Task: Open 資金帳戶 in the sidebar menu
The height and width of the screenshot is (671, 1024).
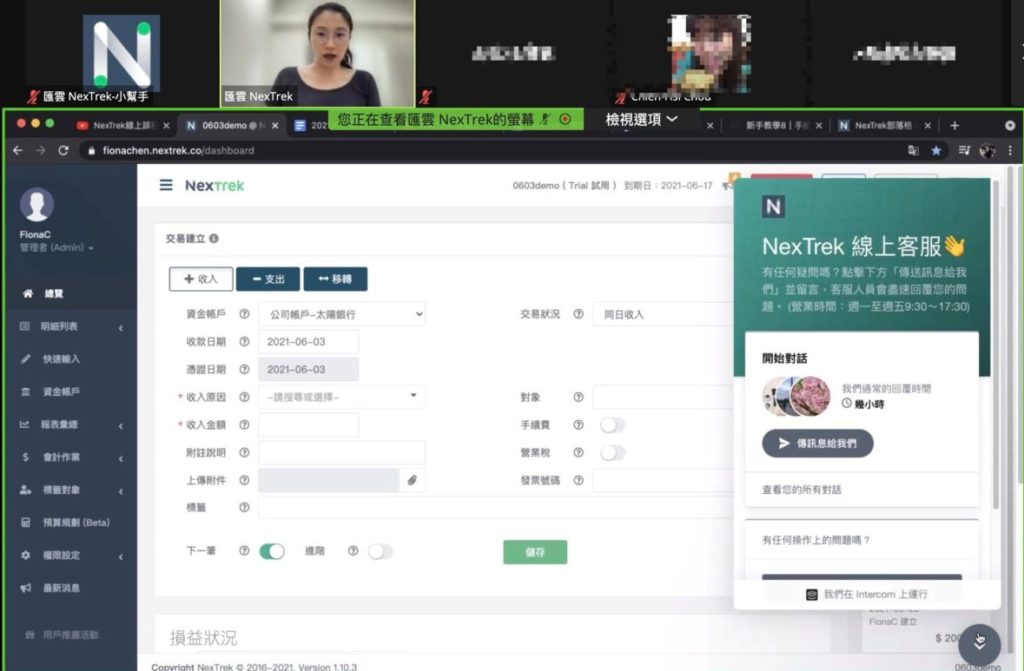Action: 71,392
